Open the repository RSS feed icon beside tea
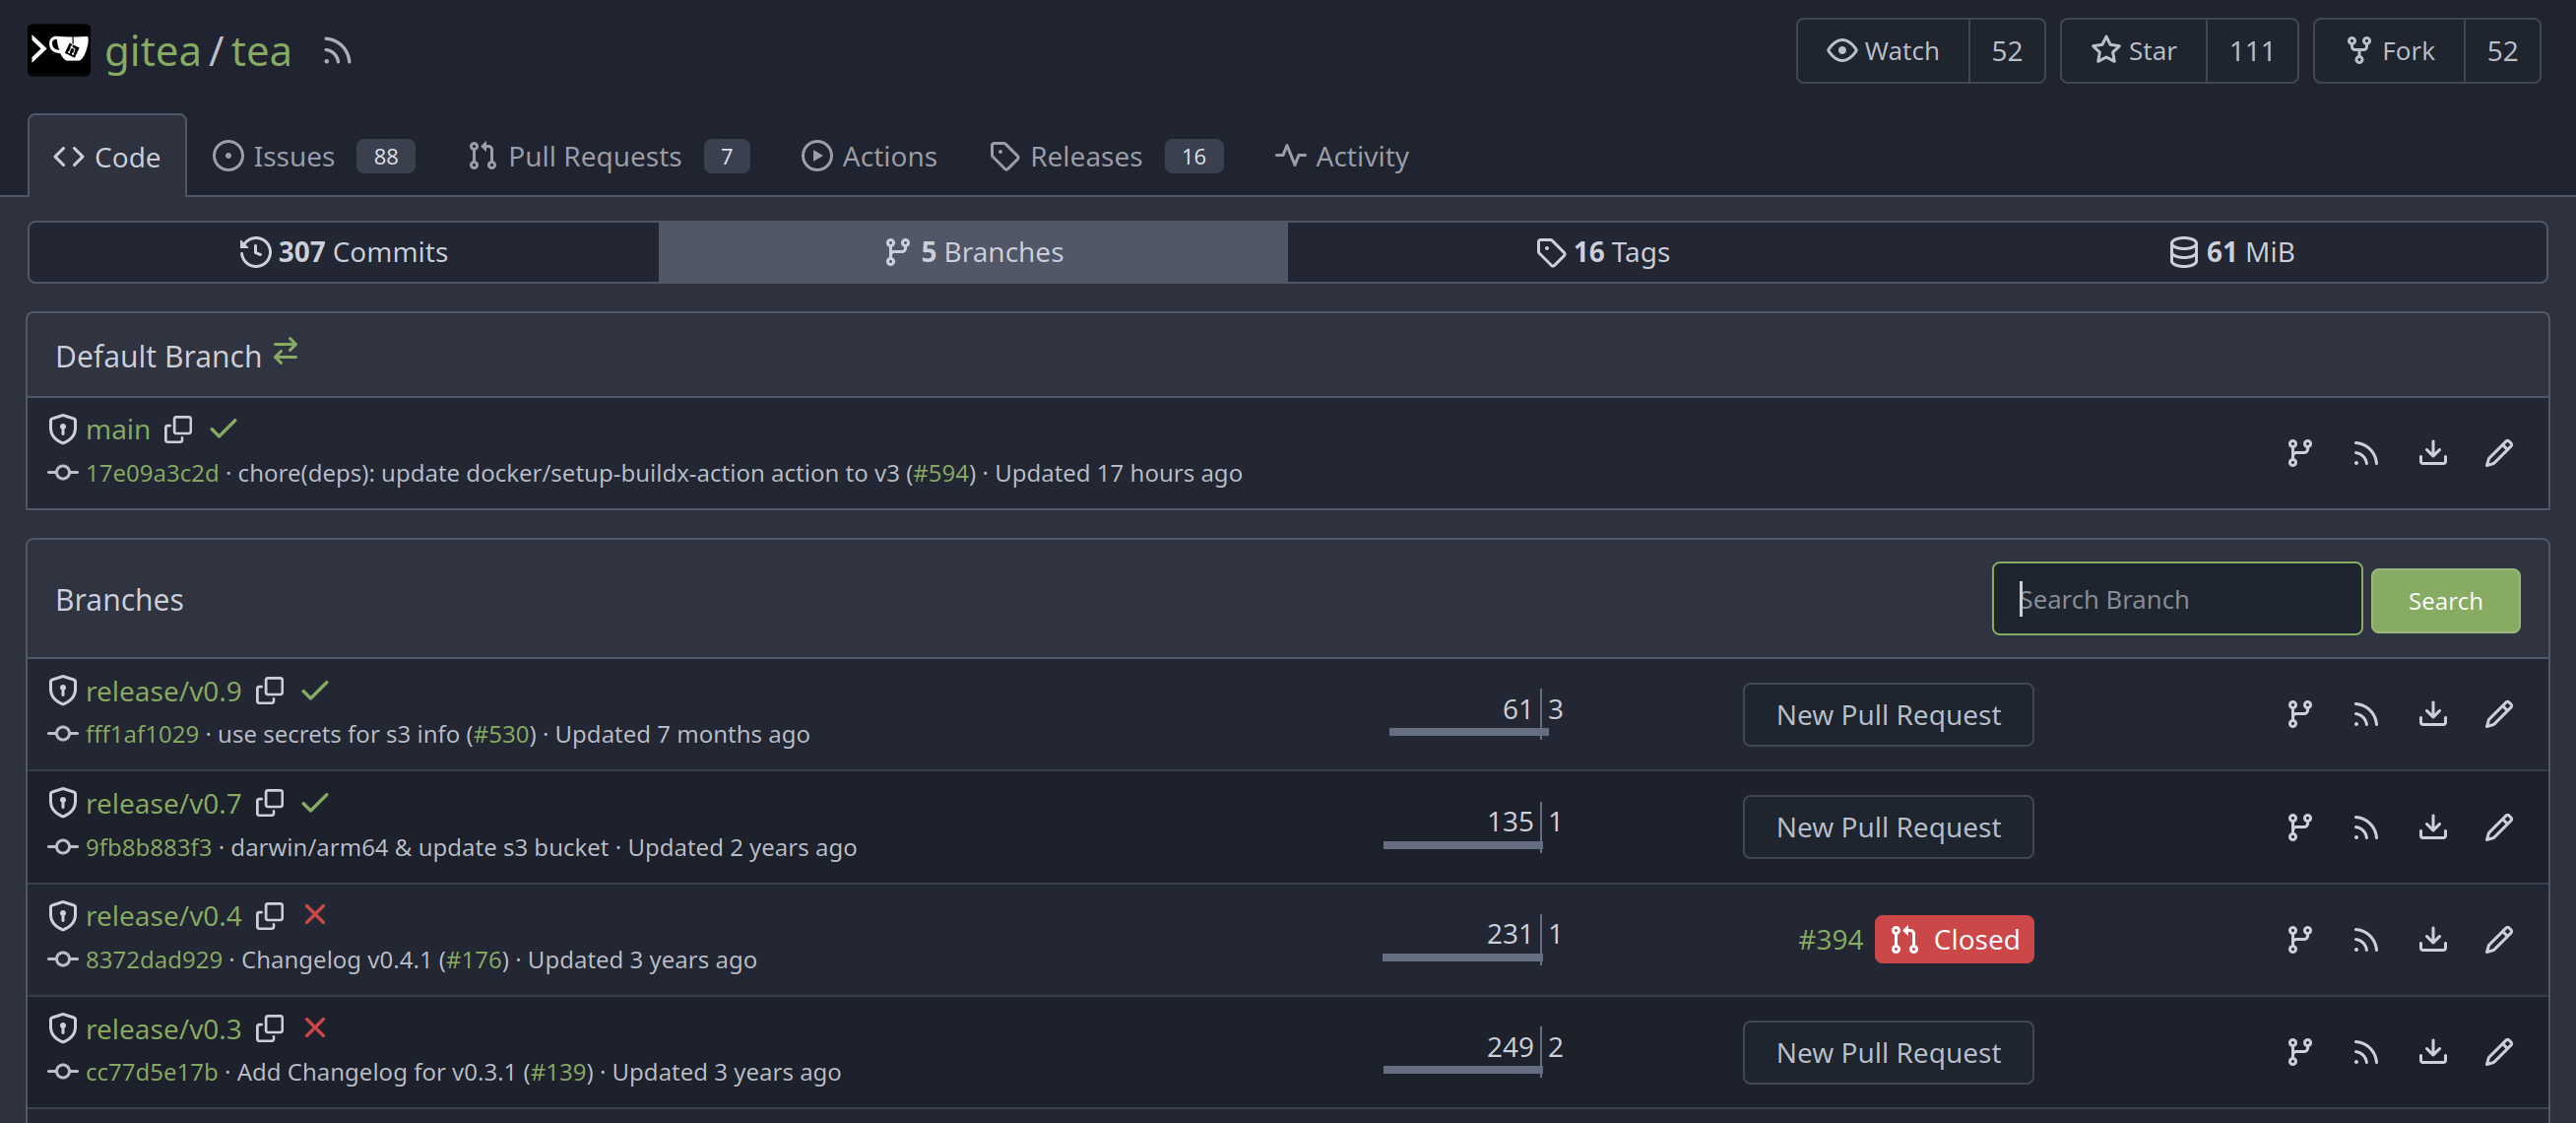Image resolution: width=2576 pixels, height=1123 pixels. click(337, 51)
